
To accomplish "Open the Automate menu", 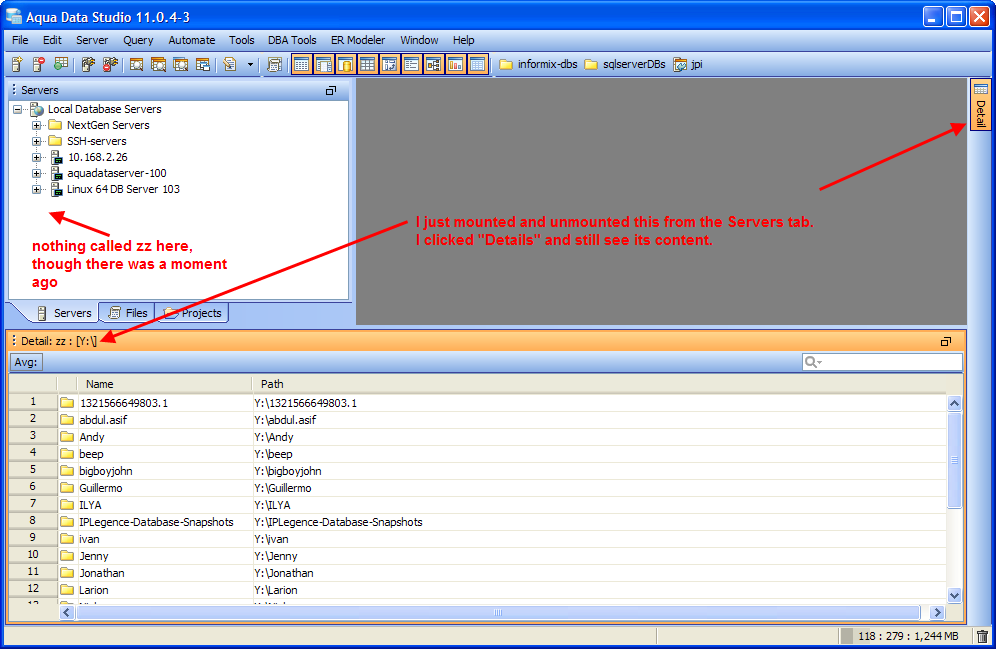I will (x=192, y=40).
